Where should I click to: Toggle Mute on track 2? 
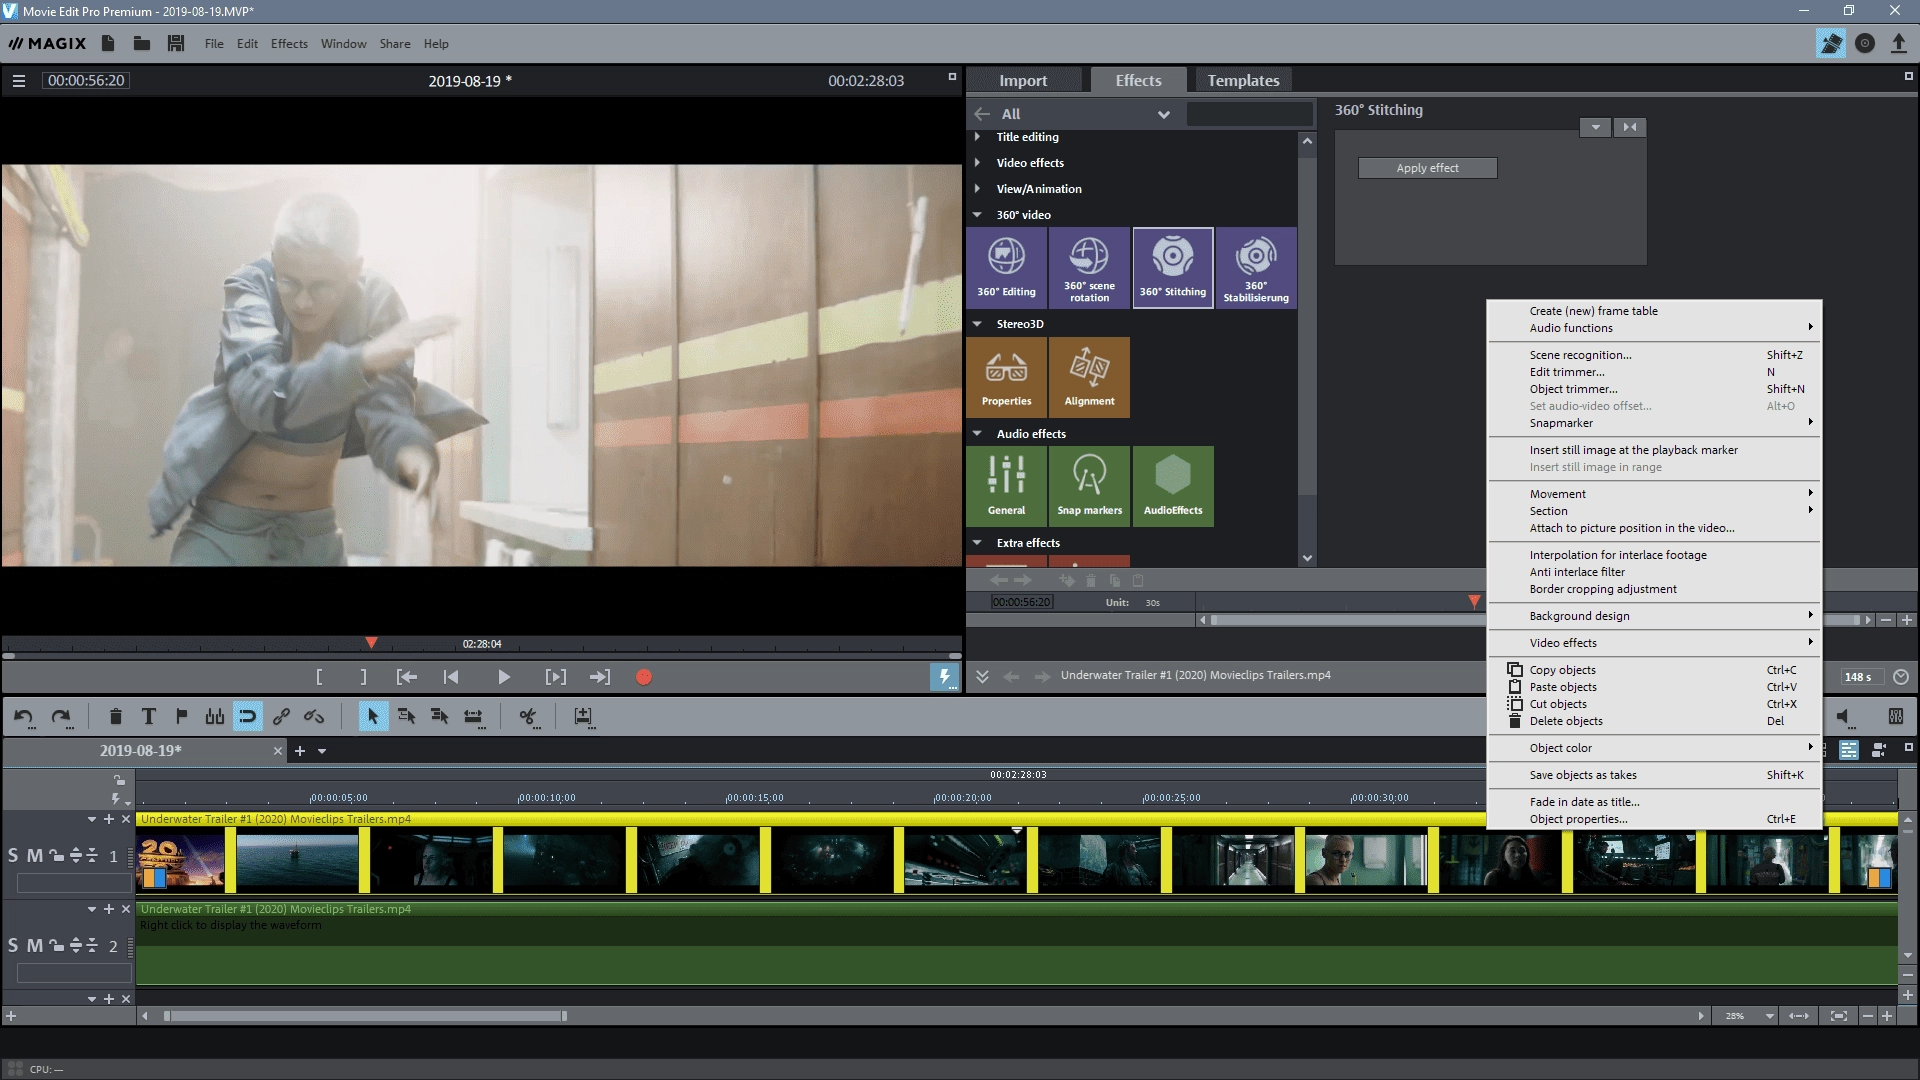(x=34, y=945)
